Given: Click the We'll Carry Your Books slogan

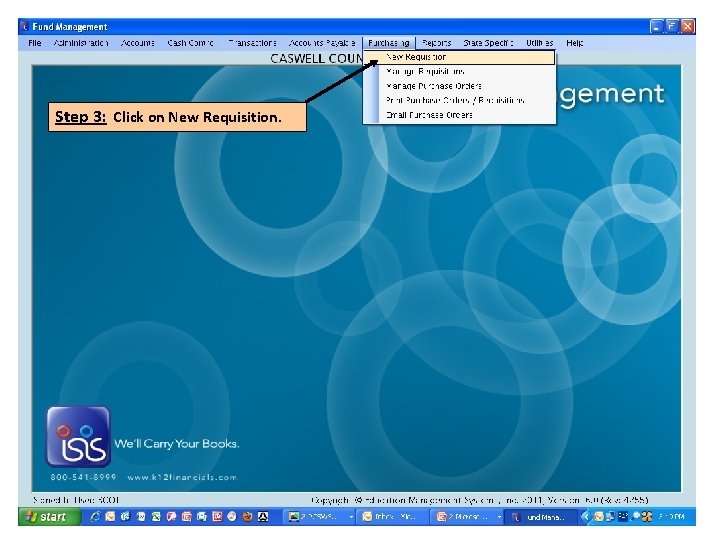Looking at the screenshot, I should 177,444.
